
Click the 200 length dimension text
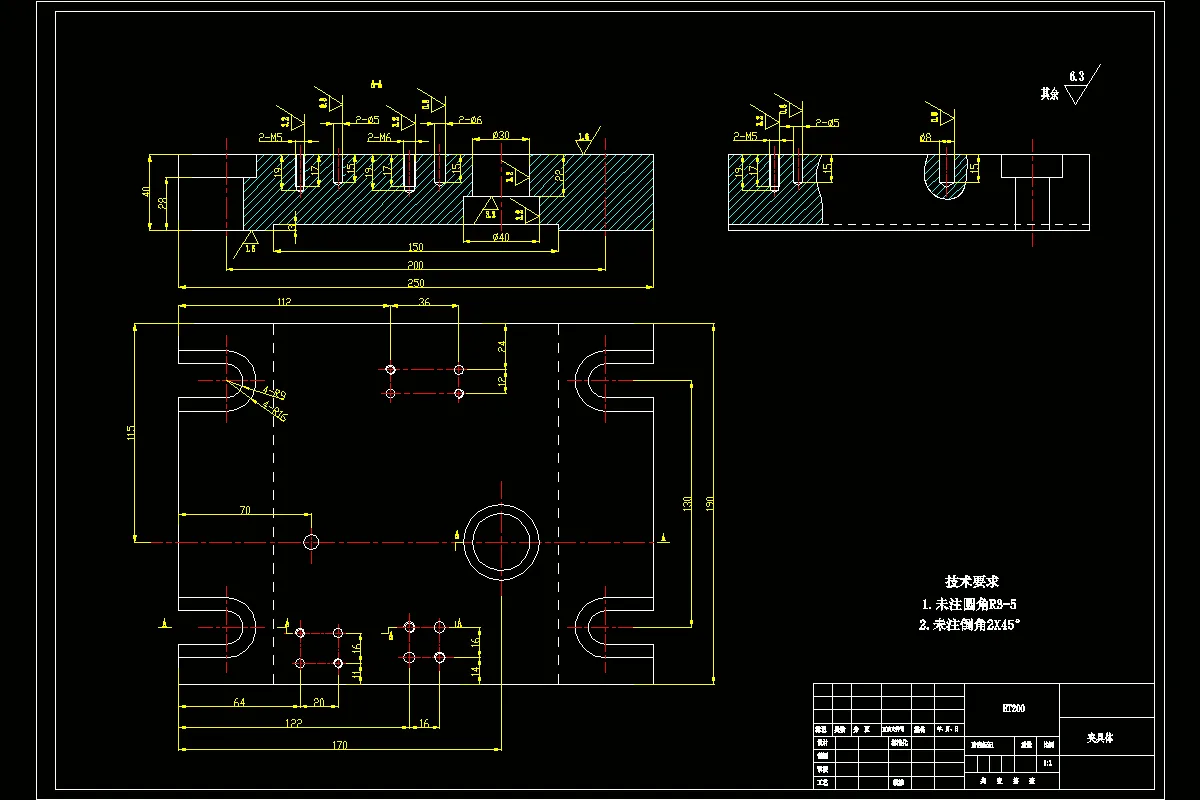click(415, 265)
